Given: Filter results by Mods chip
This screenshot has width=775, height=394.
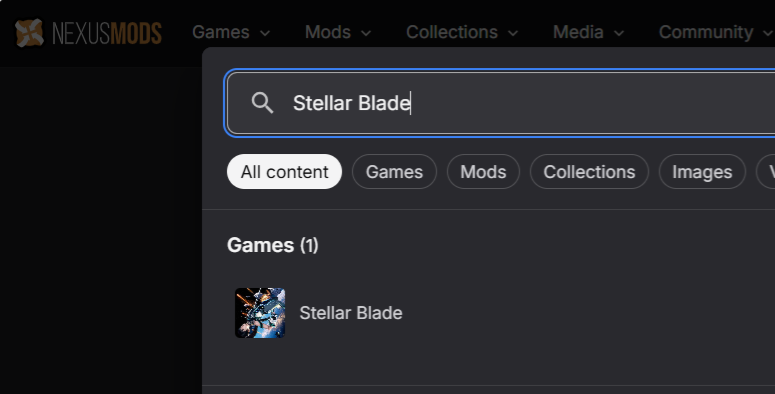Looking at the screenshot, I should coord(483,172).
